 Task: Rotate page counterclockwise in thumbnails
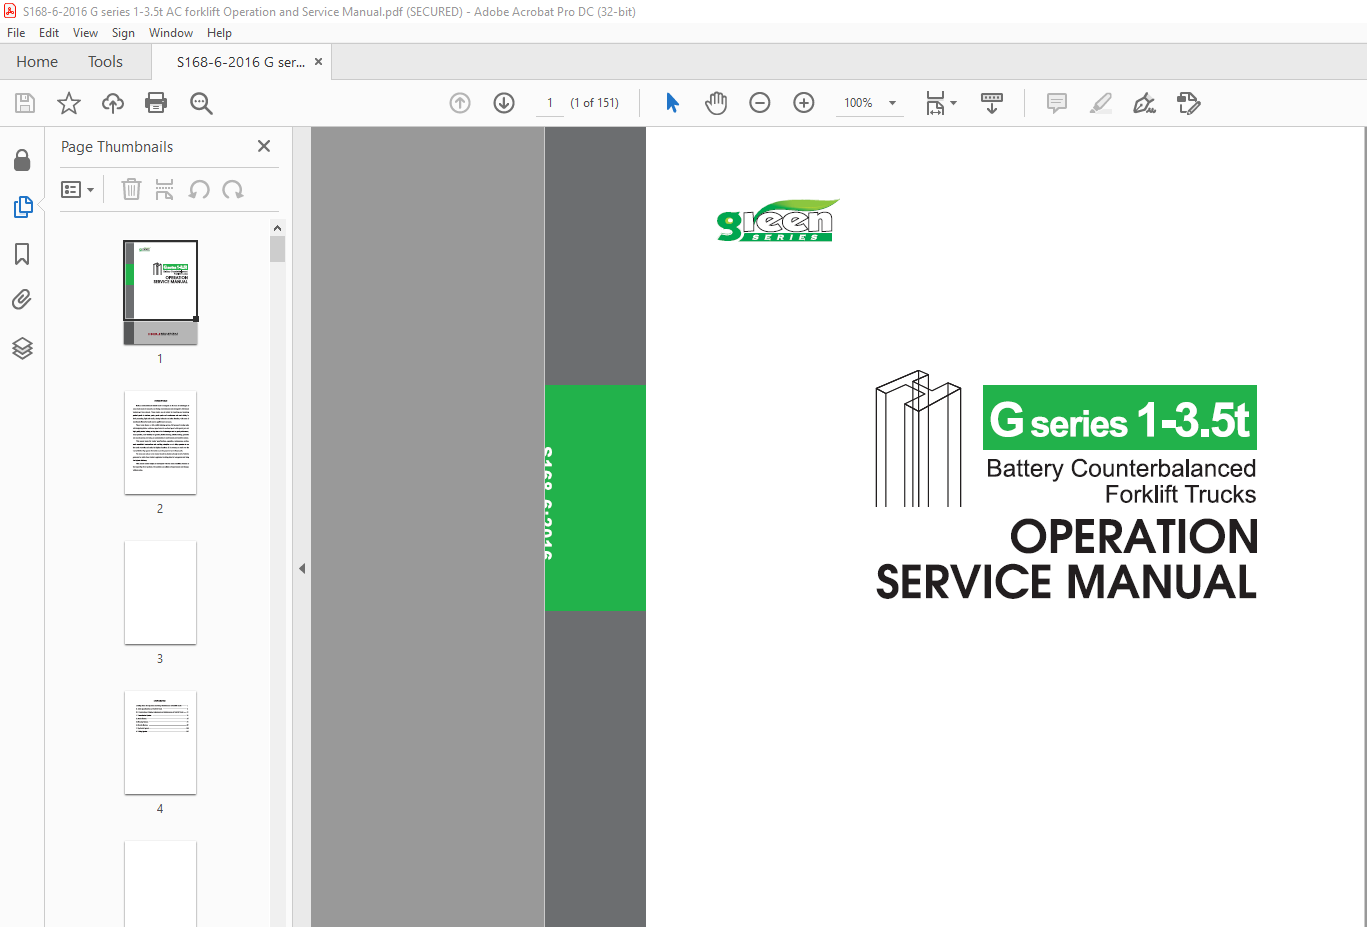(199, 189)
